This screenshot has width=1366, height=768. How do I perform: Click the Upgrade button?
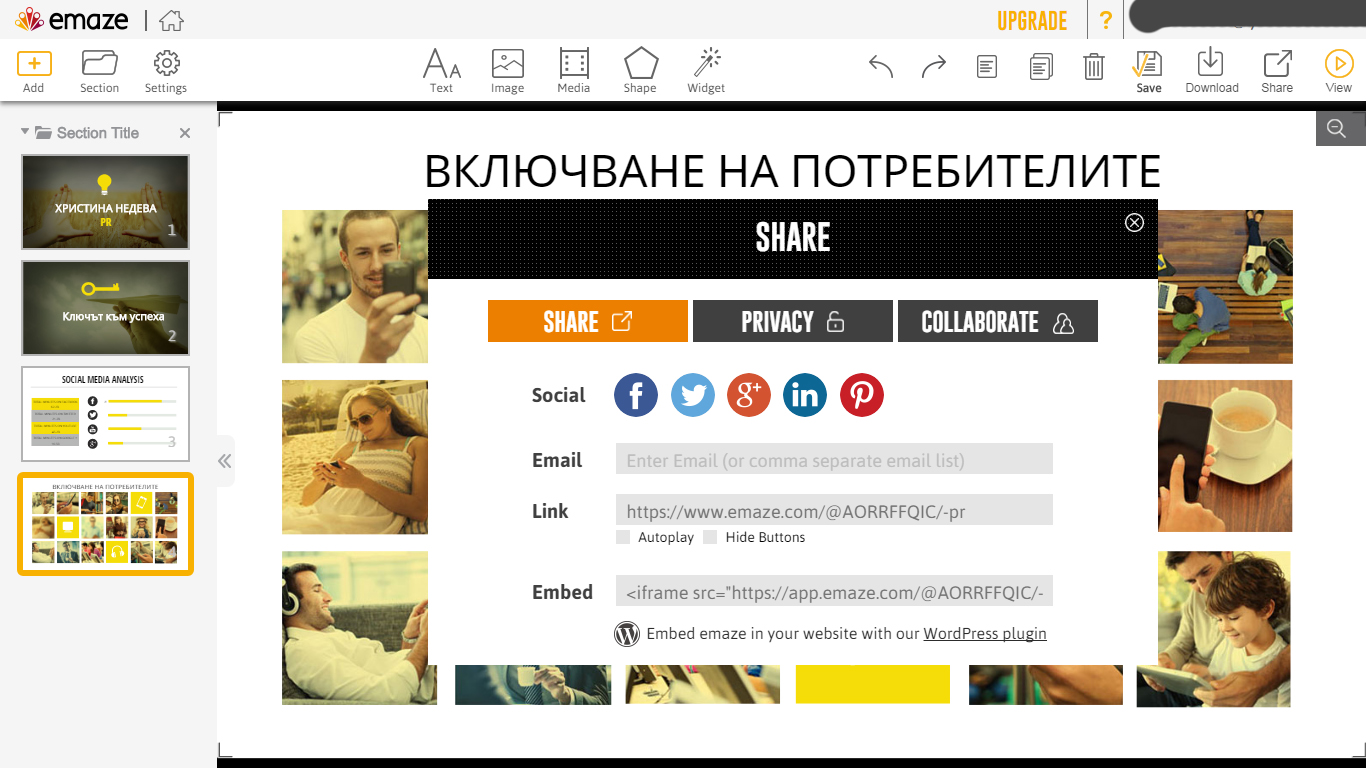pos(1032,21)
